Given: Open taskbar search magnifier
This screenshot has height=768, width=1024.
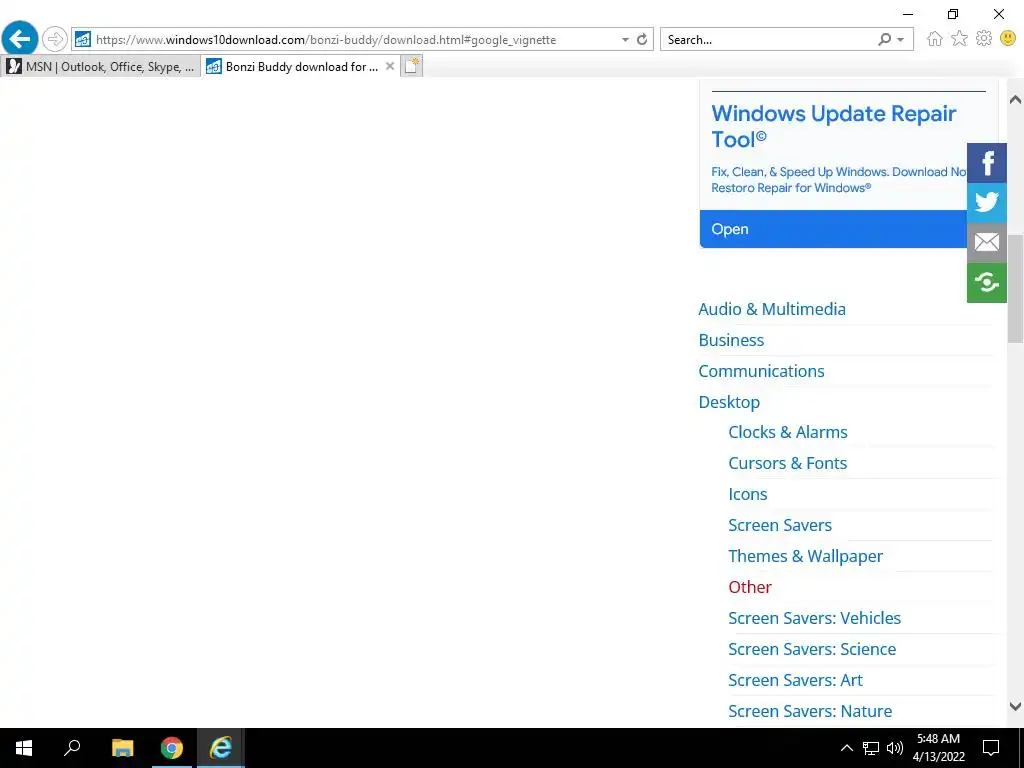Looking at the screenshot, I should (x=72, y=748).
